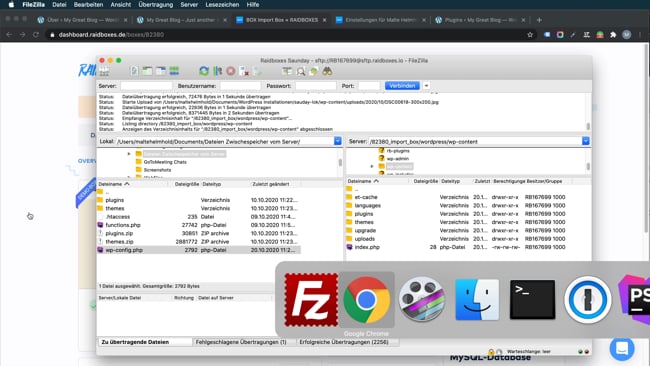Toggle the transfer queue view icon
Viewport: 650px width, 366px height.
[x=174, y=71]
